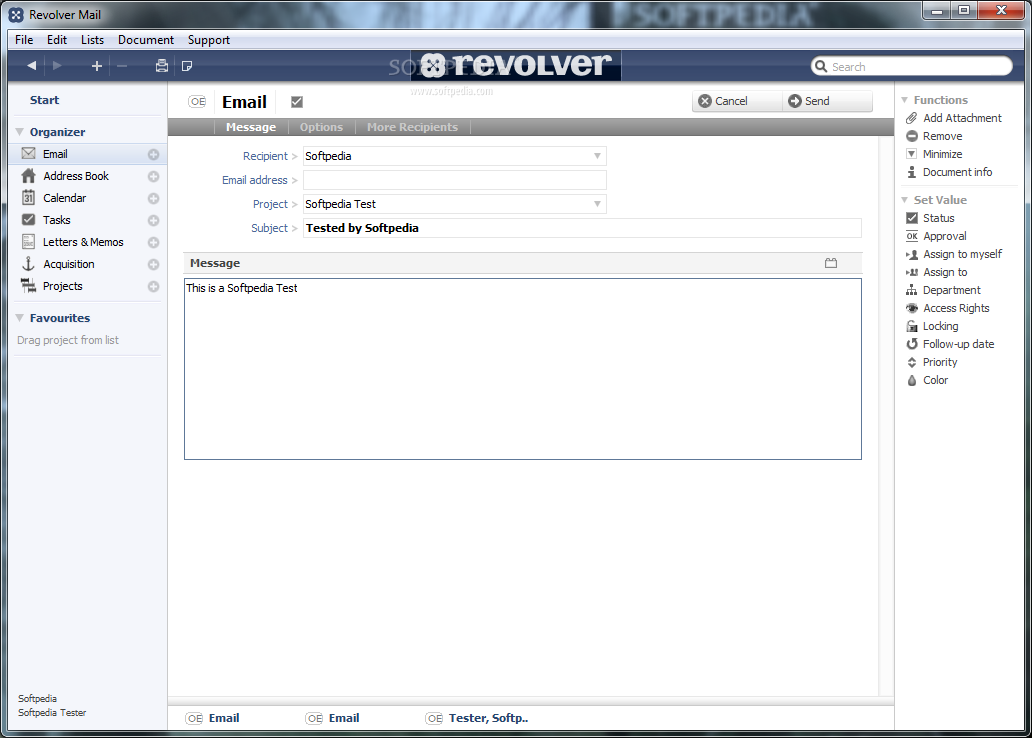
Task: Open Access Rights eye option
Action: [948, 308]
